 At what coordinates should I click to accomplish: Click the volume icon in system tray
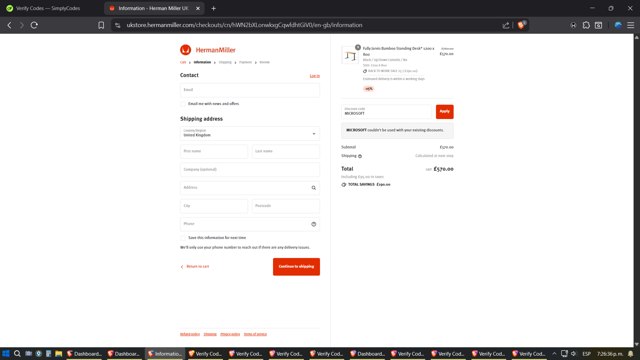(x=573, y=353)
